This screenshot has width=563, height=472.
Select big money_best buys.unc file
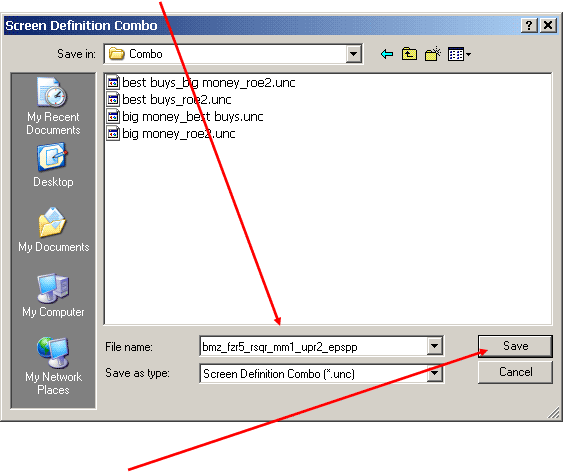[x=185, y=117]
